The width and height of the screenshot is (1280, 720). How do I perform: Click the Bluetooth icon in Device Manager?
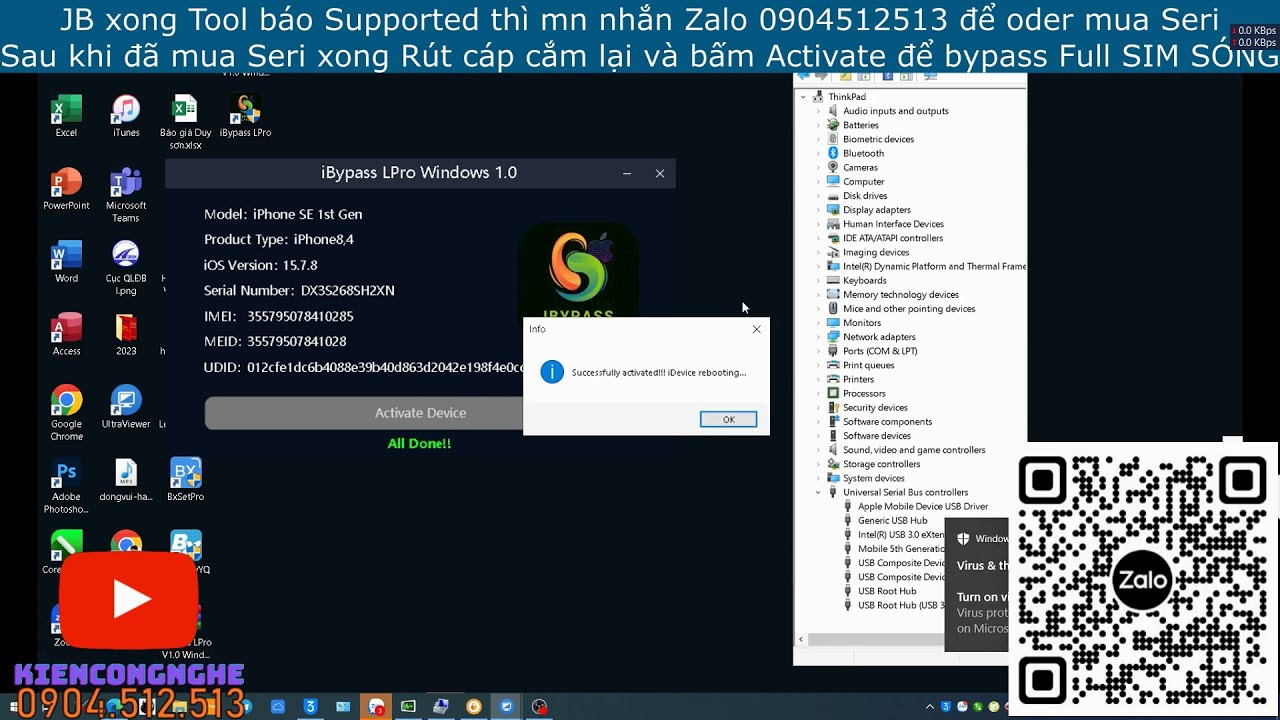(833, 153)
